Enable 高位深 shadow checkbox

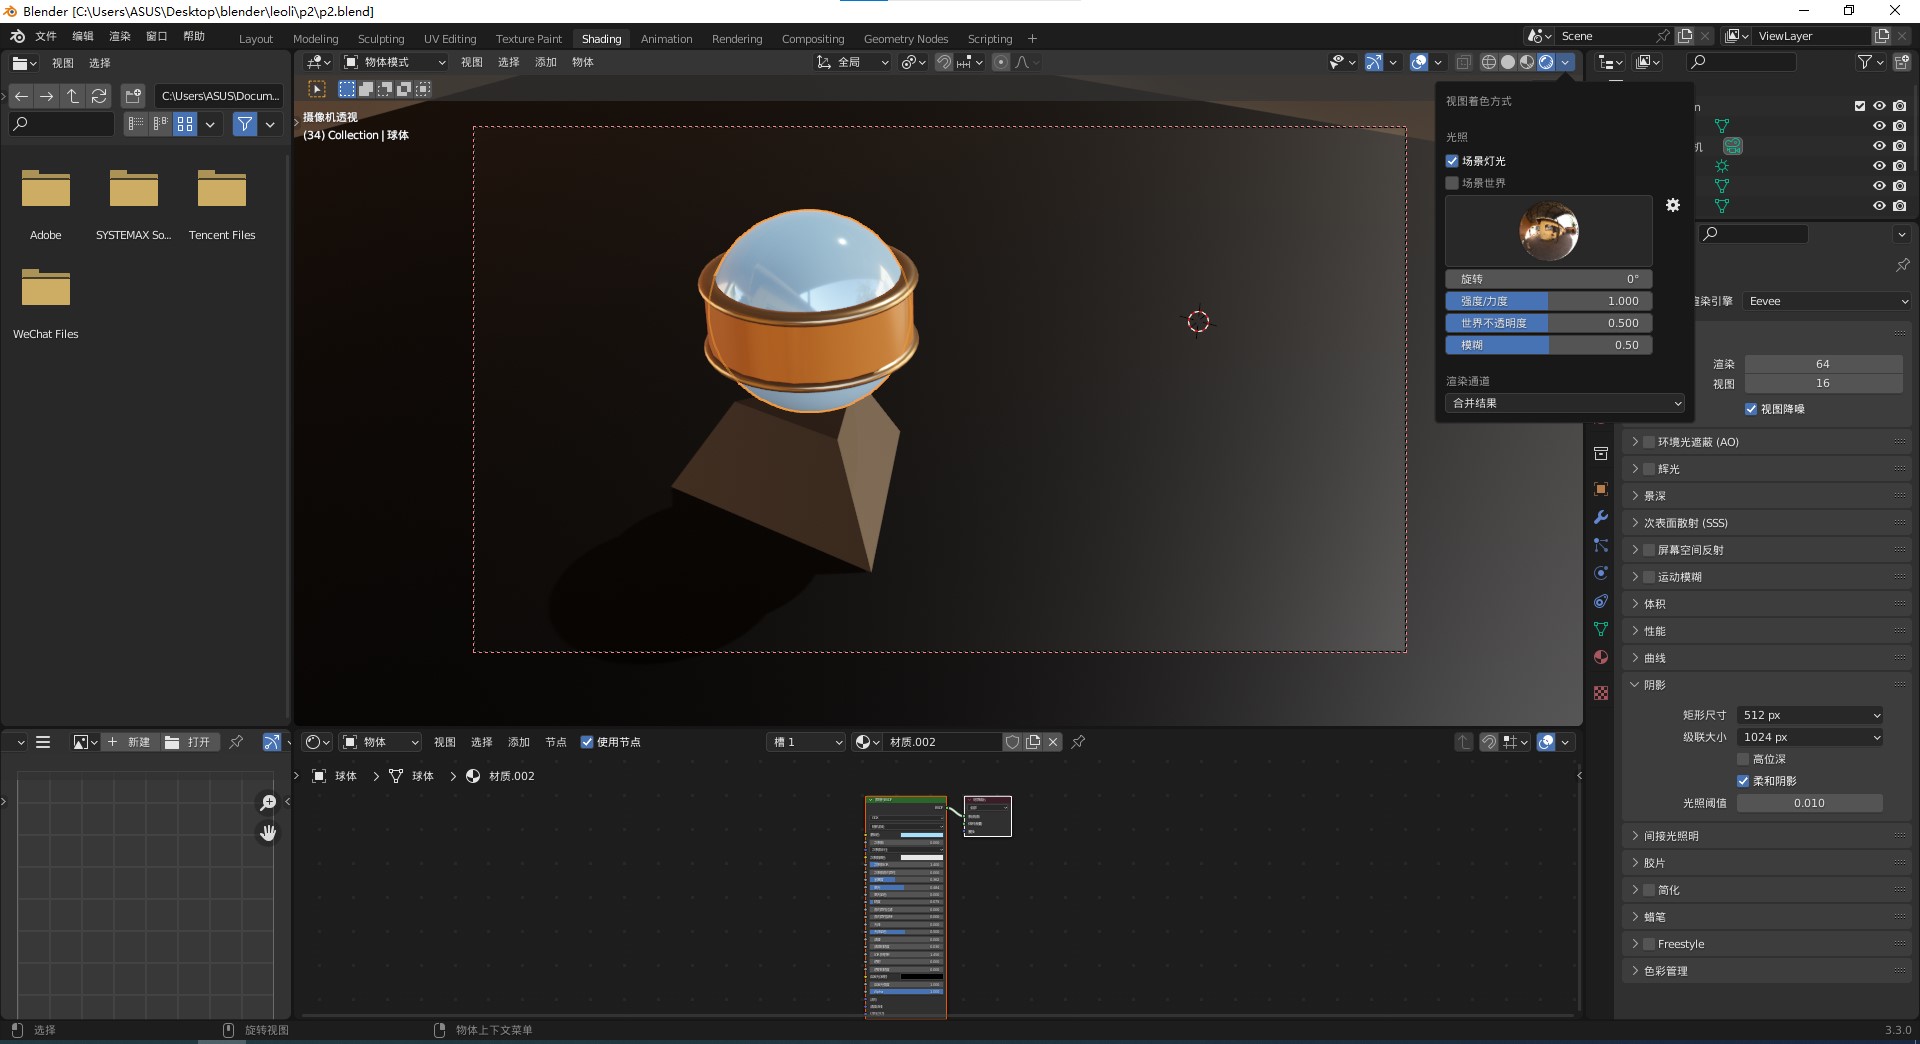pyautogui.click(x=1743, y=759)
